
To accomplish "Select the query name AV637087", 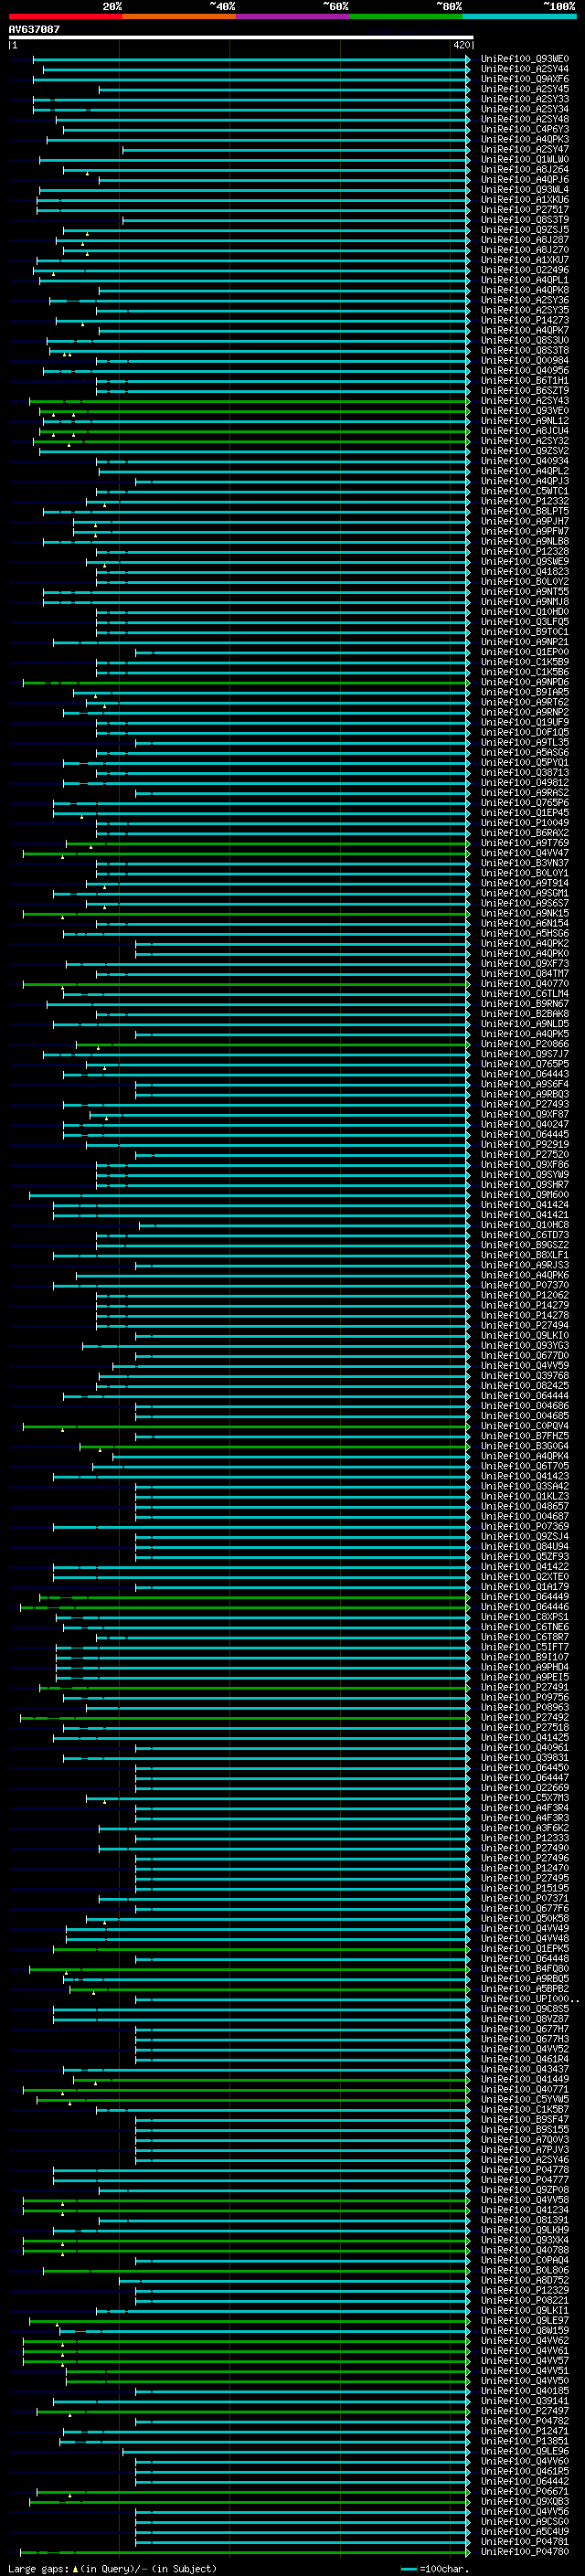I will coord(34,29).
